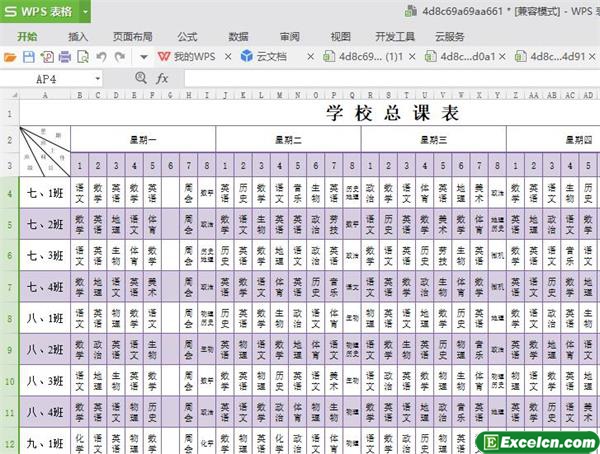Click the 周会 cell in the 七、1班 row

(189, 193)
